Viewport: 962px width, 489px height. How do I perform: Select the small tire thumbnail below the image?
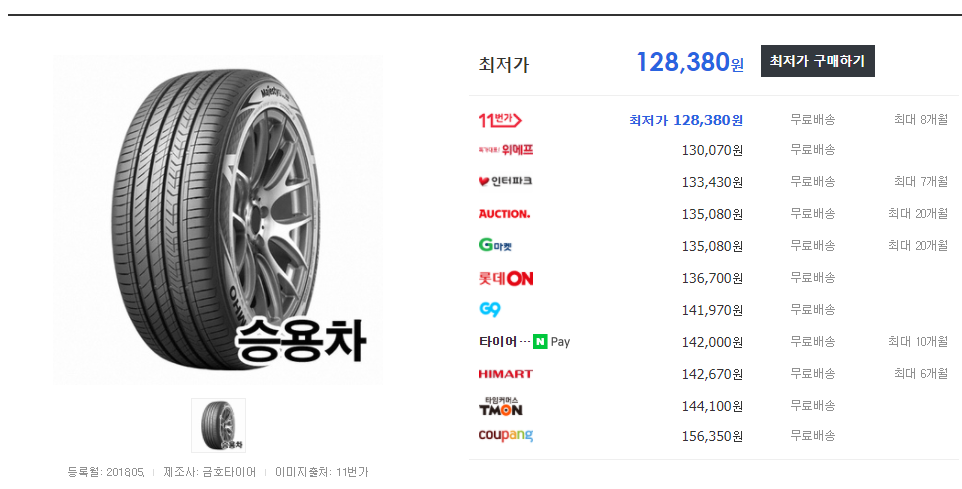click(218, 425)
